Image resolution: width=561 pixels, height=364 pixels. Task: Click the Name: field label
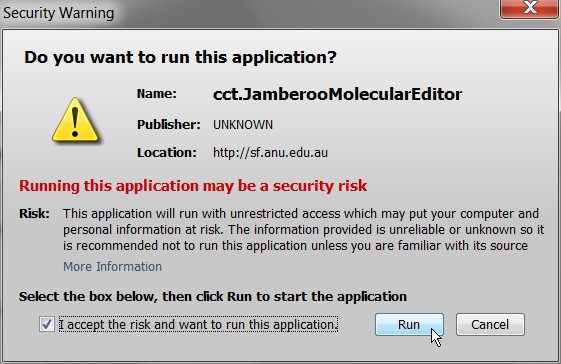(157, 94)
